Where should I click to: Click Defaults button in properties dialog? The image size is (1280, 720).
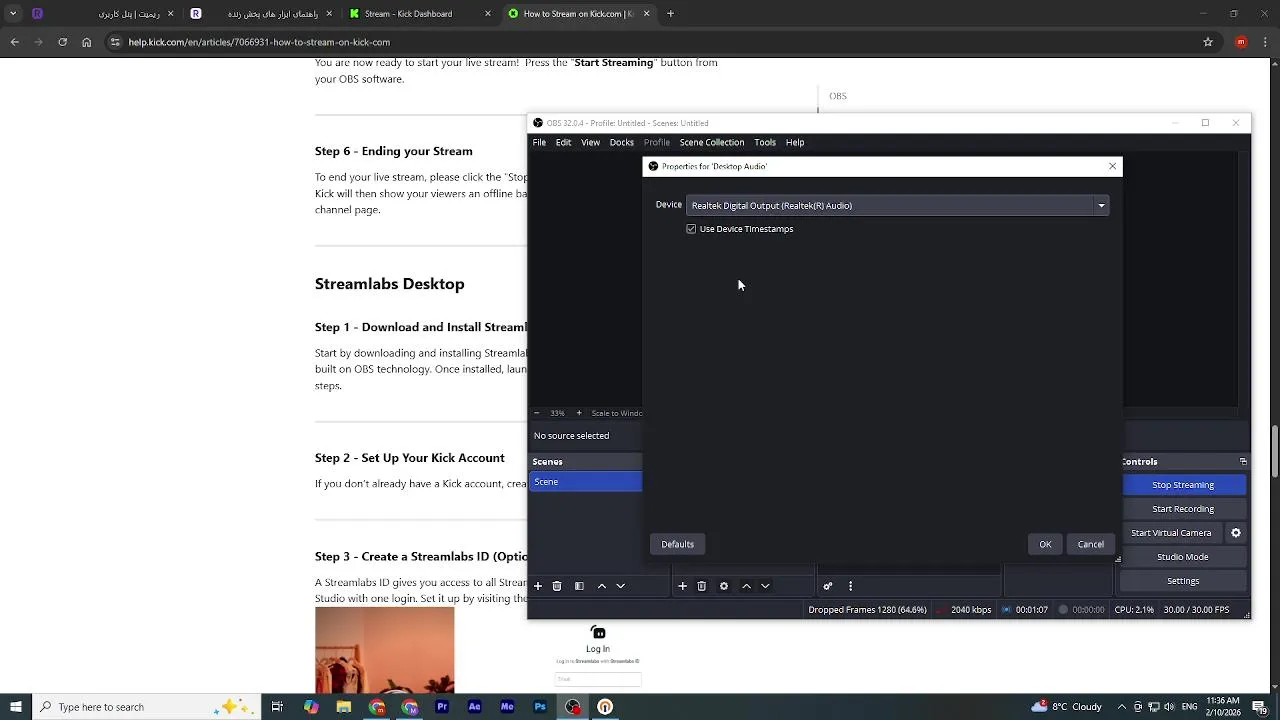click(677, 544)
